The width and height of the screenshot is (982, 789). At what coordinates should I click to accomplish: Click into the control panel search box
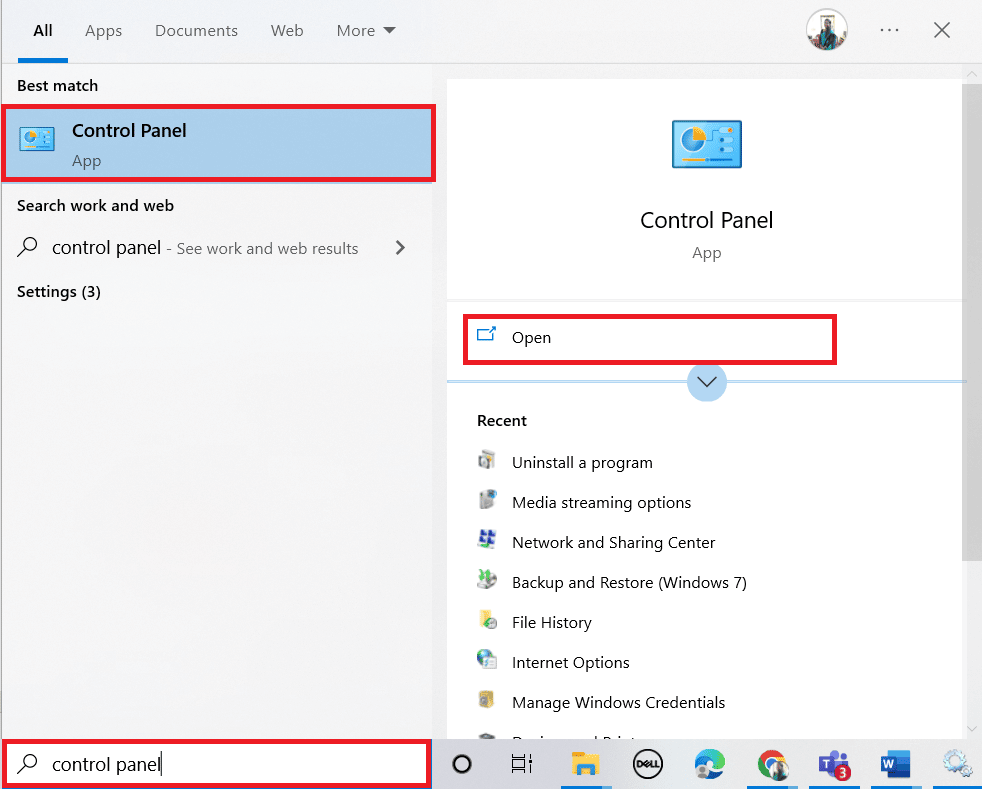pyautogui.click(x=218, y=764)
